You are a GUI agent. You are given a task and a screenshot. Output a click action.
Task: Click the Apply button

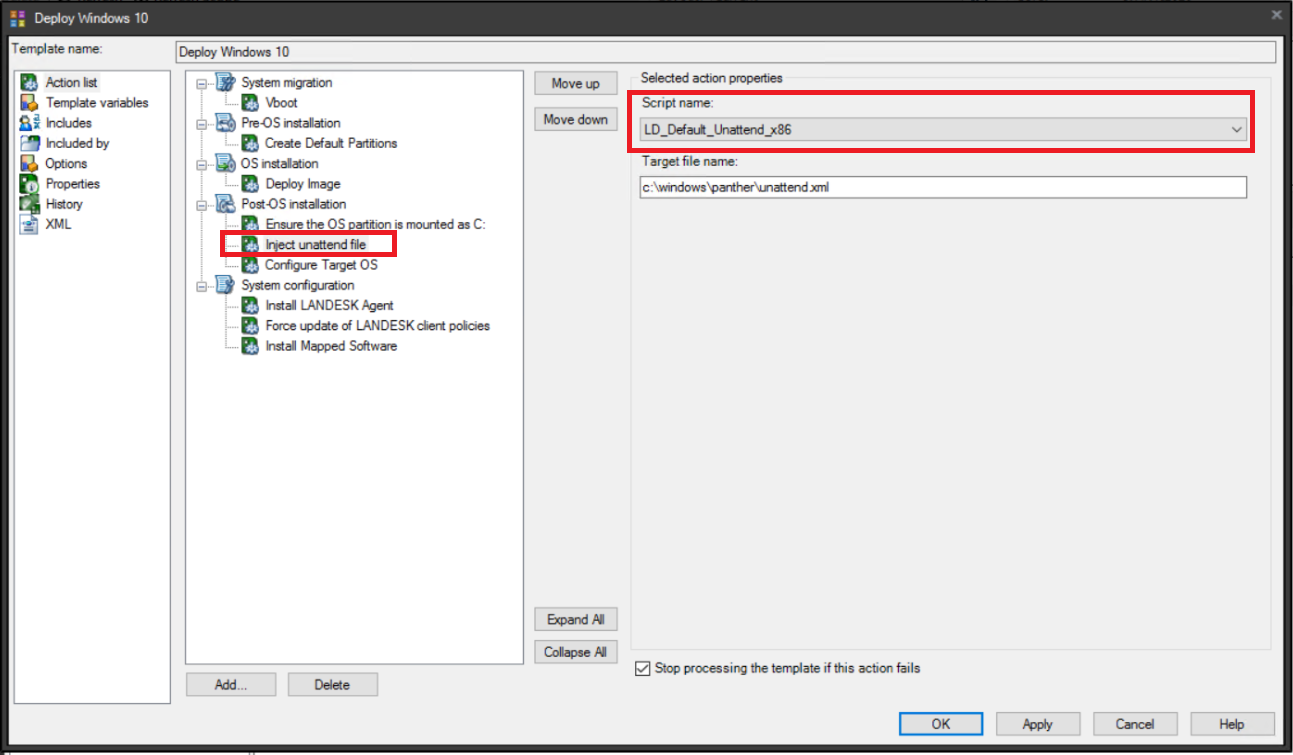coord(1038,725)
